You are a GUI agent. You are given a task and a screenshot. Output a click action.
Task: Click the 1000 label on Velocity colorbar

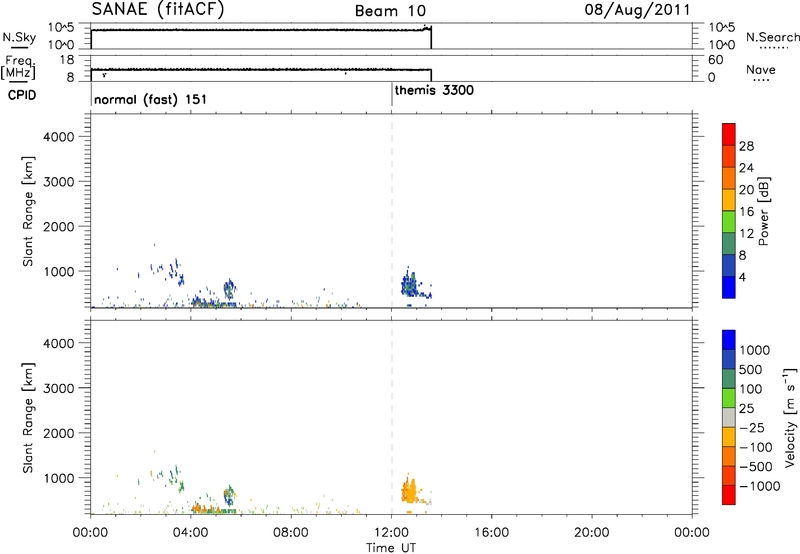755,350
